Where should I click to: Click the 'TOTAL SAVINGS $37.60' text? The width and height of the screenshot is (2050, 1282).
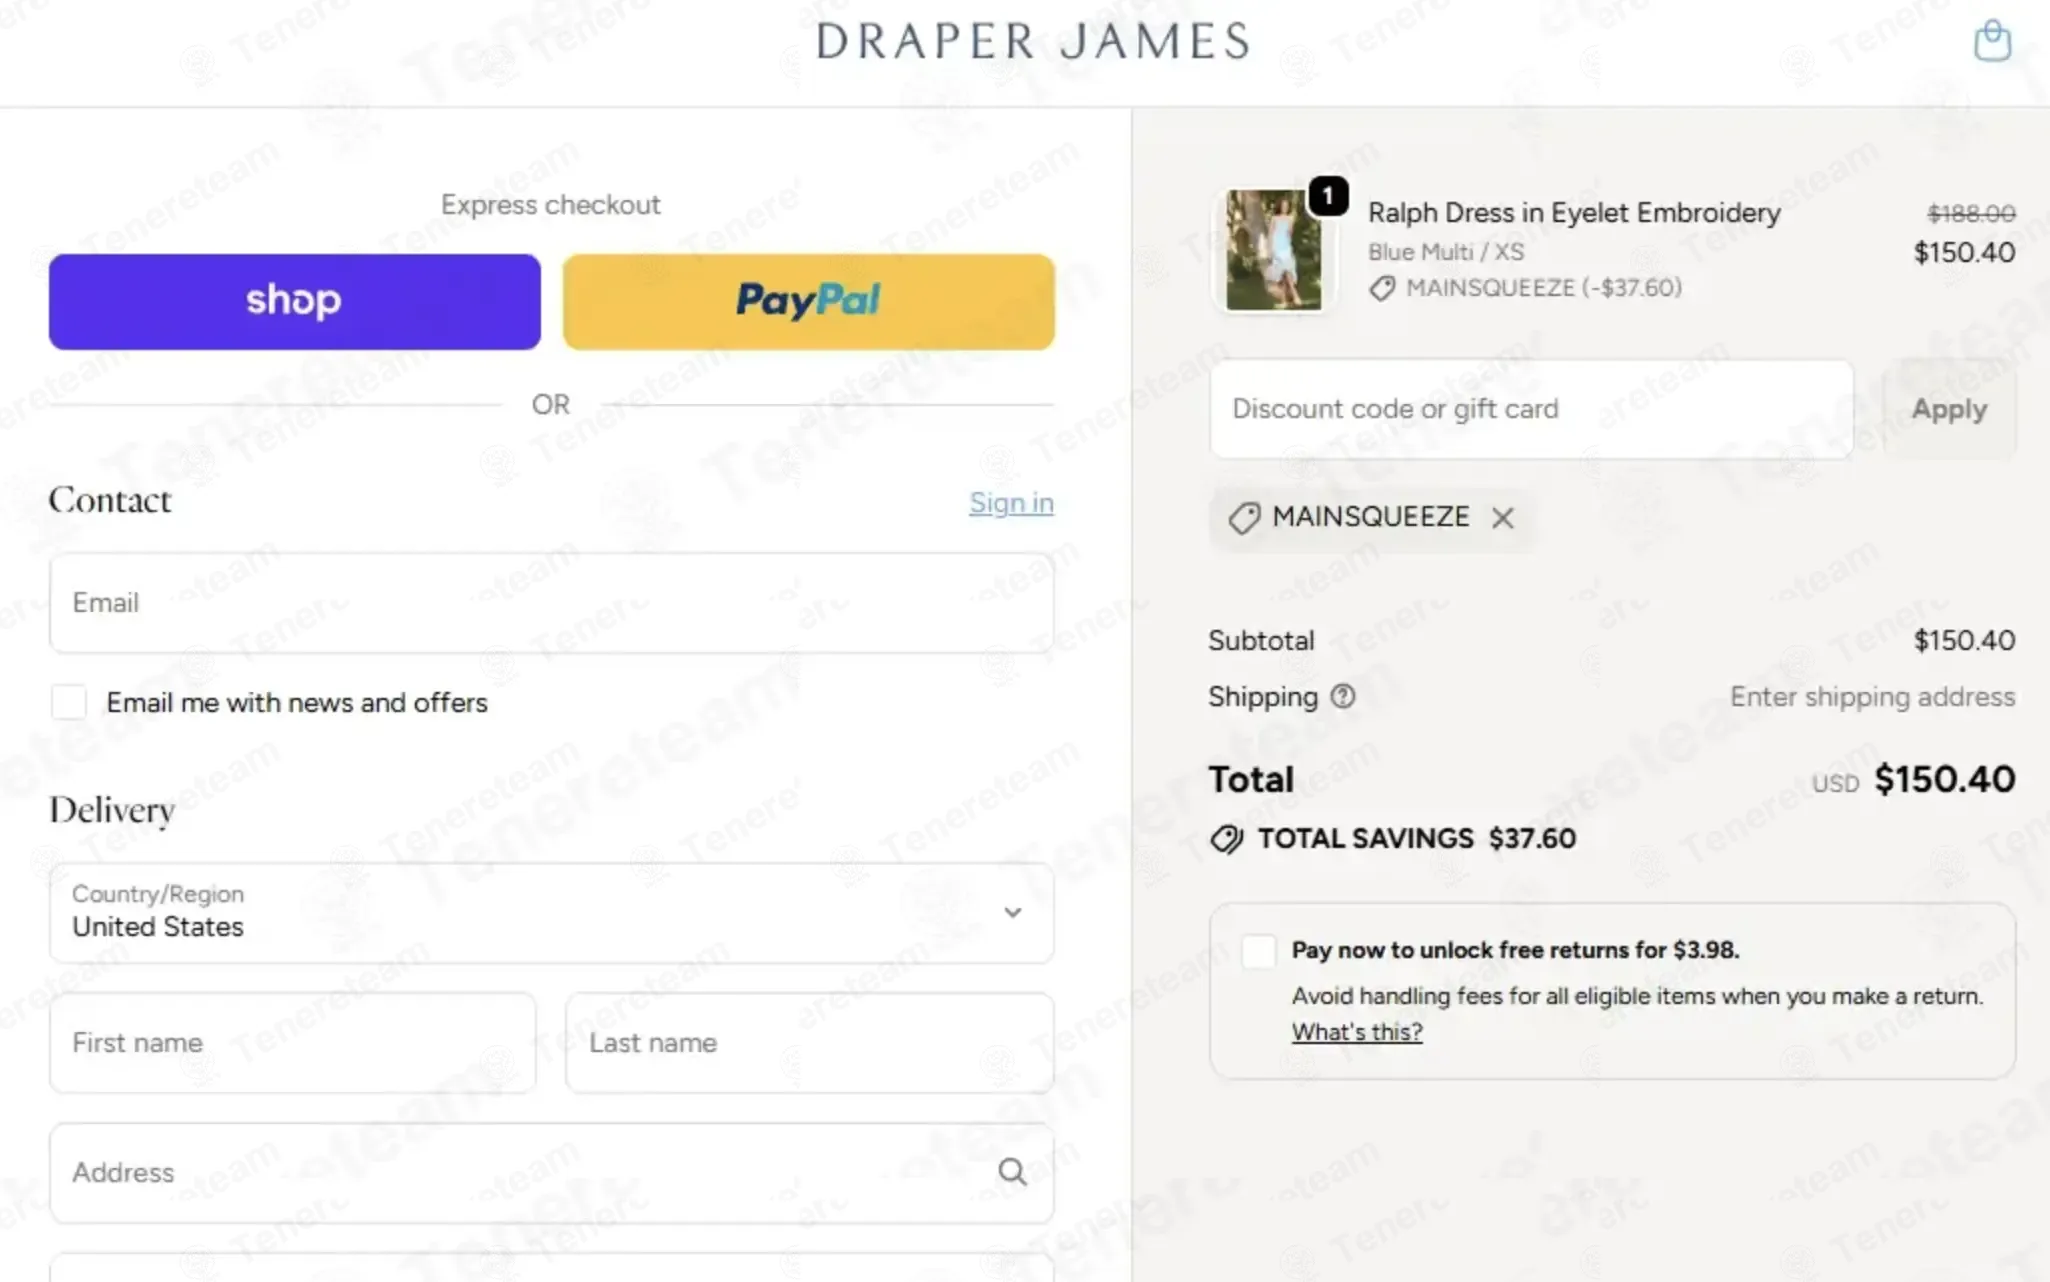(1417, 839)
